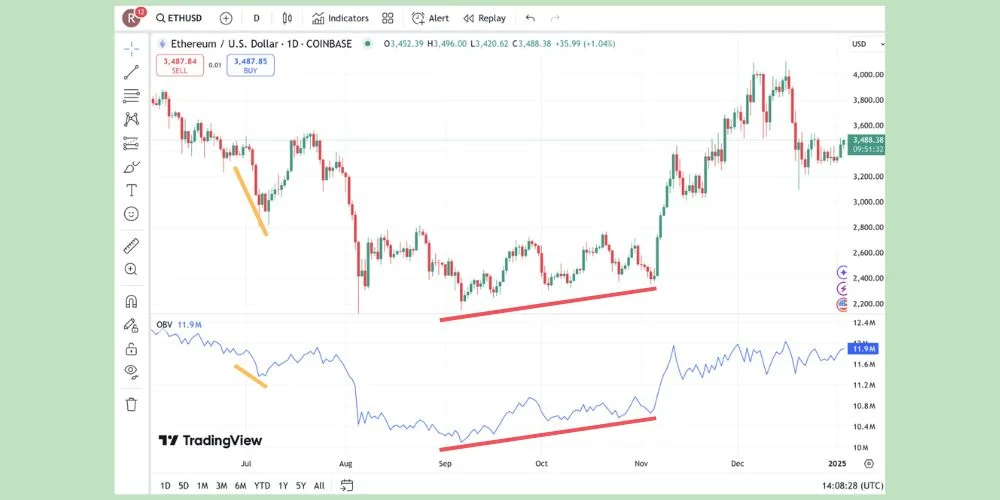Click the red SELL price button

[177, 65]
